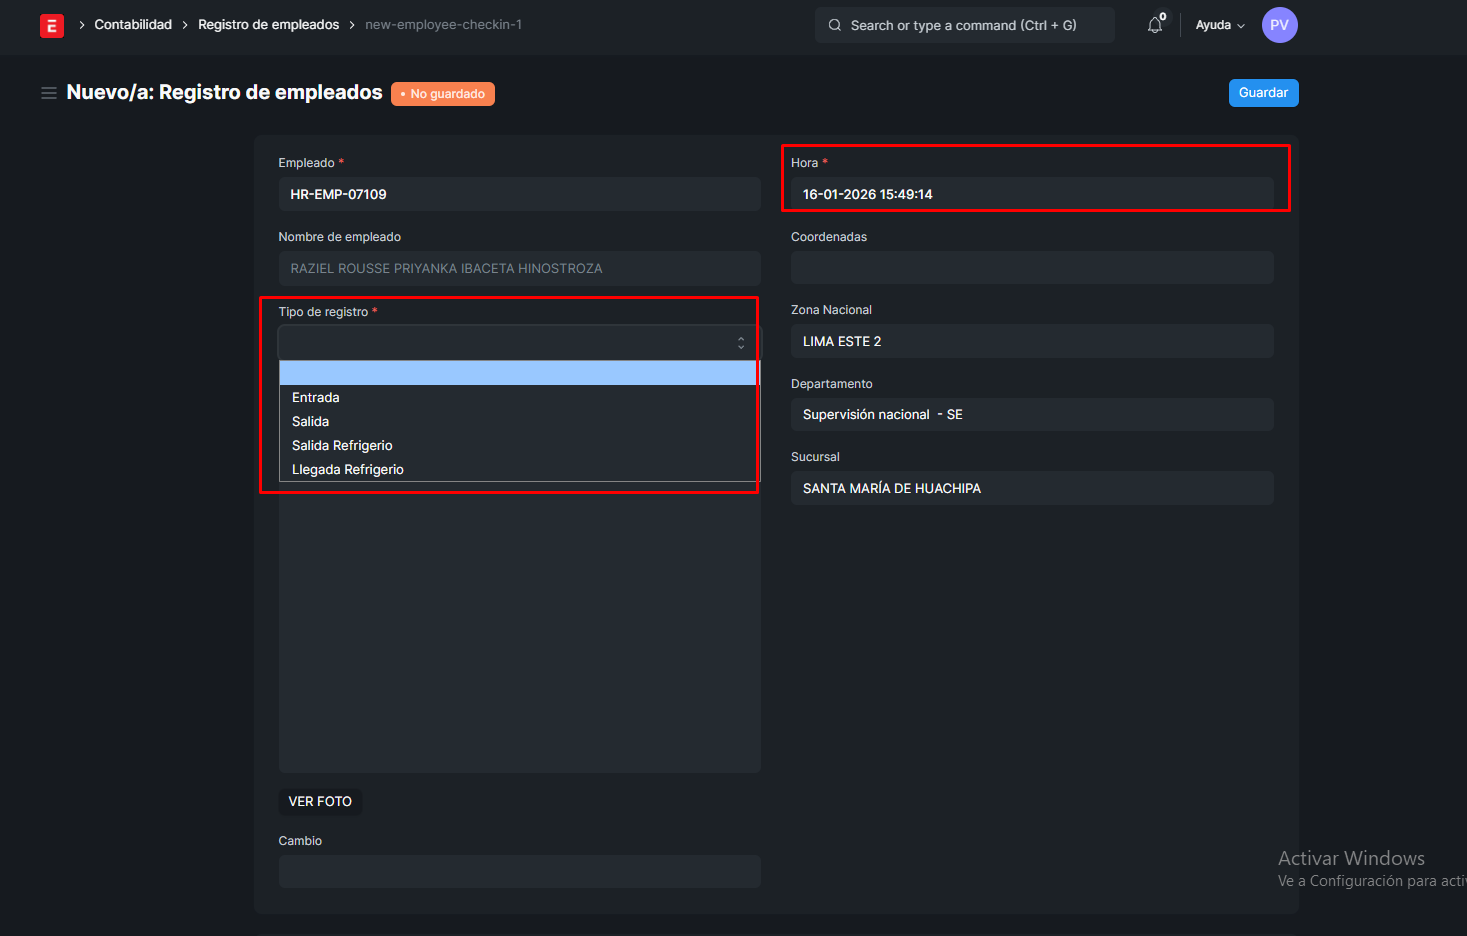Click the Sucursal field Santa María de Huachipa
This screenshot has height=936, width=1467.
click(x=1031, y=489)
